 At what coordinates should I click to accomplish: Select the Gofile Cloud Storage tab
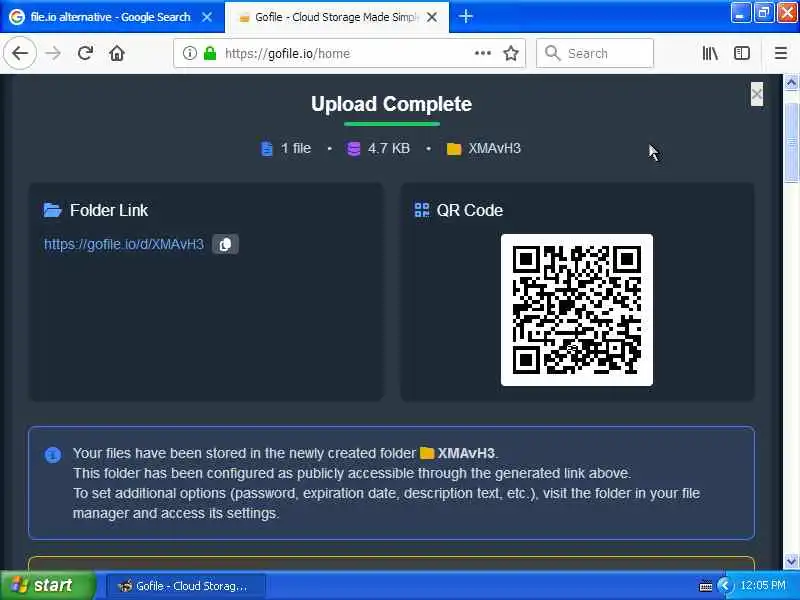pyautogui.click(x=336, y=17)
